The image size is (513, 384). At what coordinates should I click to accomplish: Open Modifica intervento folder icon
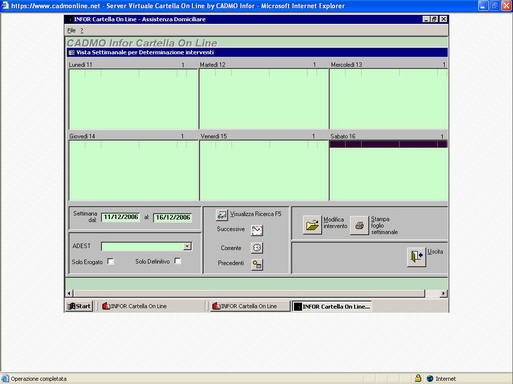pyautogui.click(x=312, y=225)
